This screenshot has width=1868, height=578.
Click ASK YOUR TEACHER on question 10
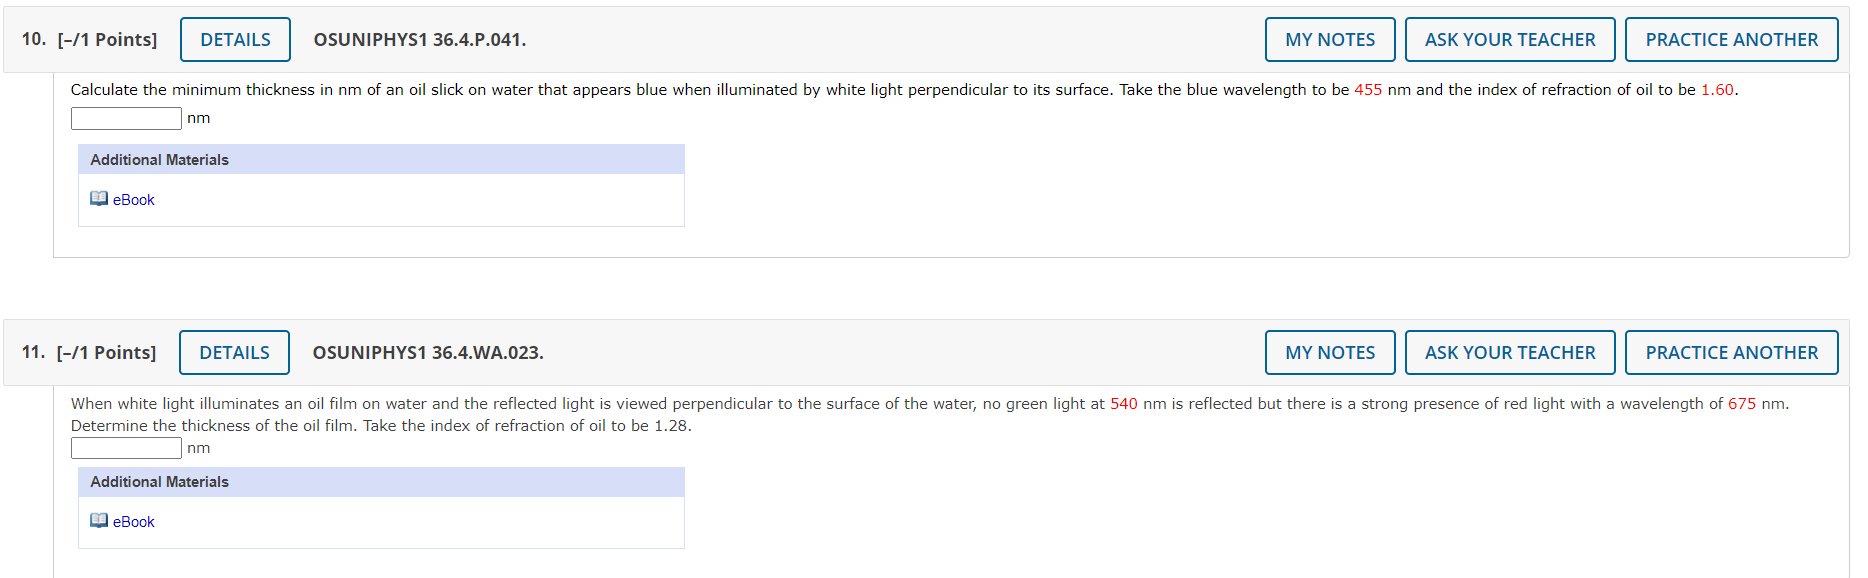click(1510, 40)
